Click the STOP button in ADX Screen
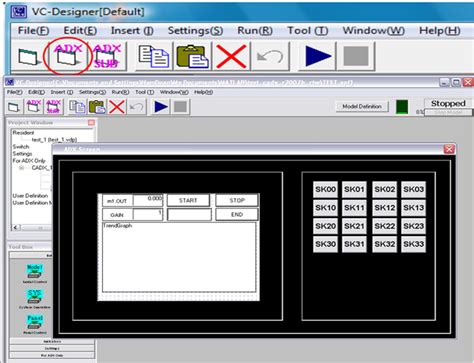This screenshot has height=363, width=474. 237,200
